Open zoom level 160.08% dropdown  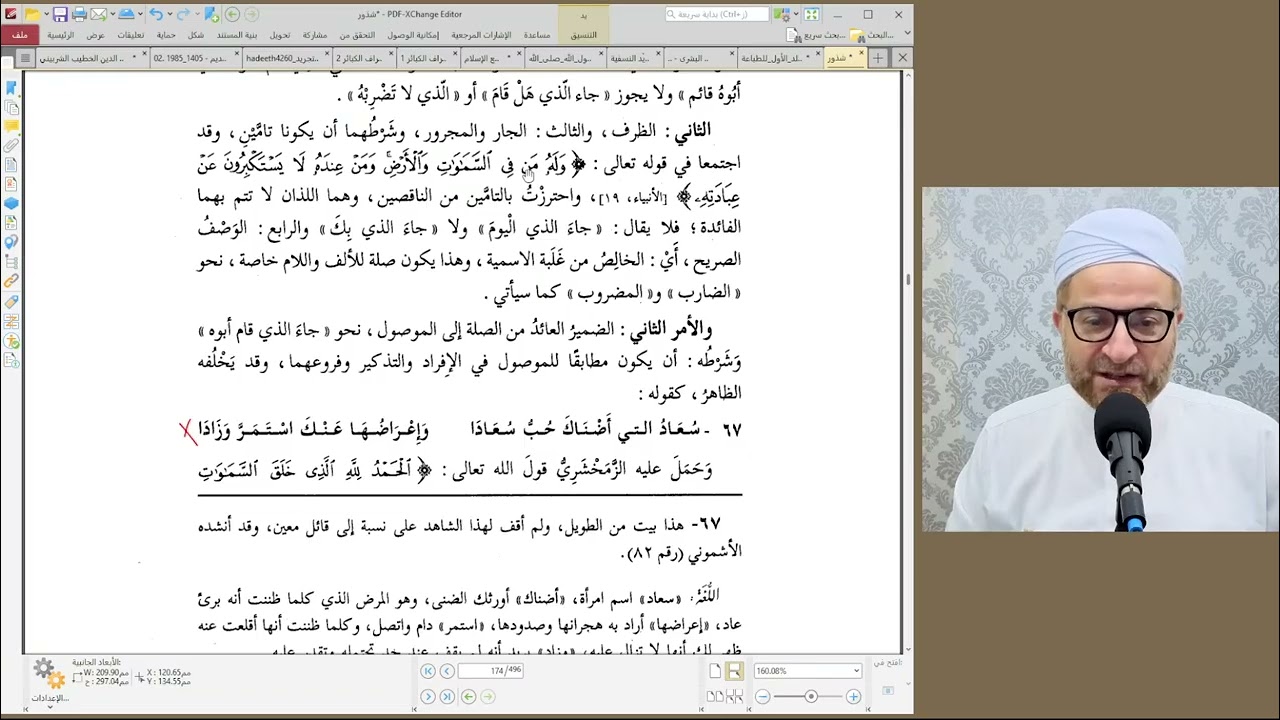856,671
